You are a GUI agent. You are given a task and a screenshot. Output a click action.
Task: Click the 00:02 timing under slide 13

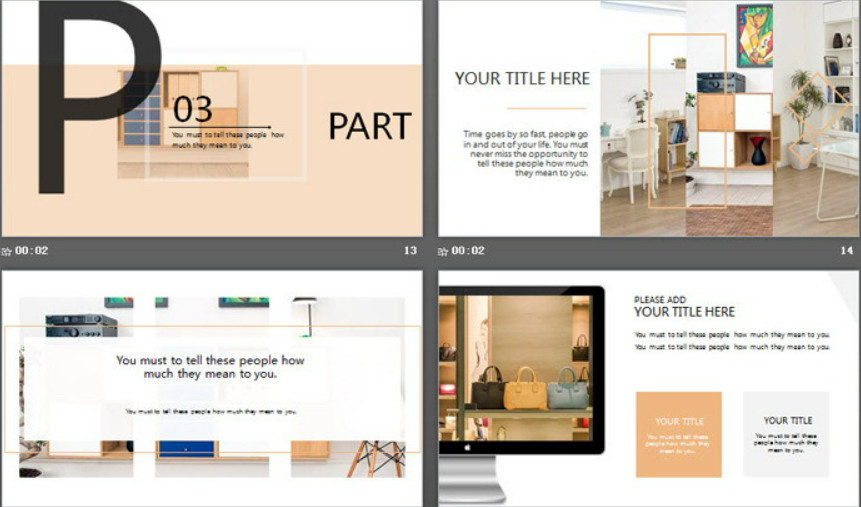point(32,251)
